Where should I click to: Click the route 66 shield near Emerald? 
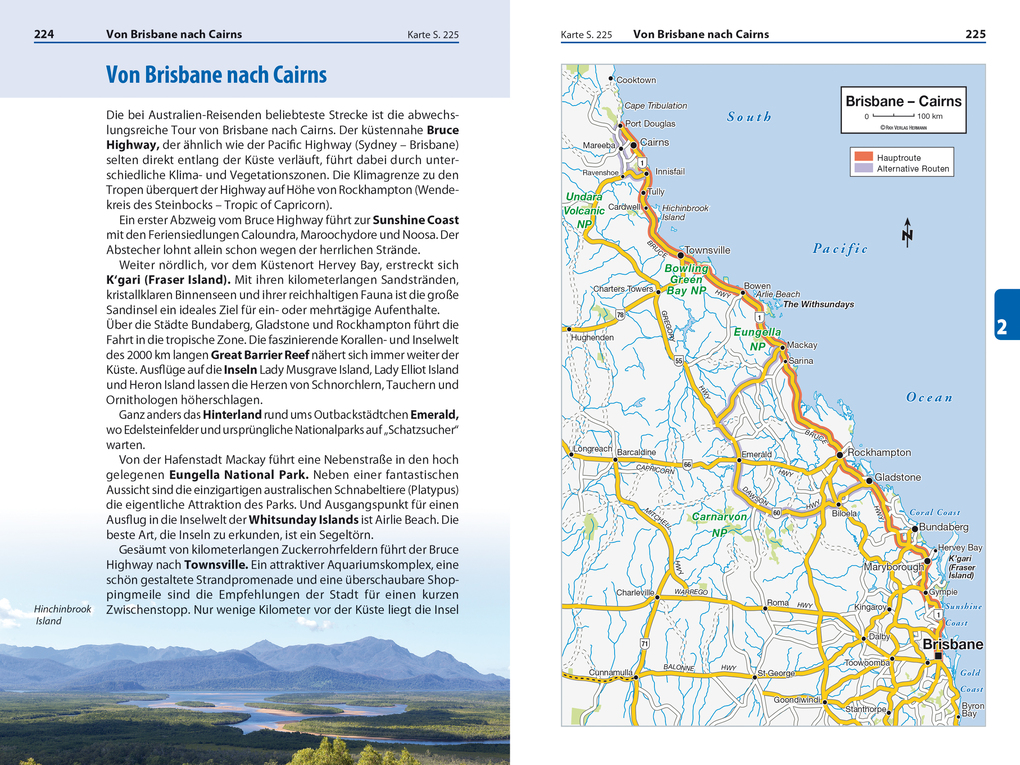[688, 464]
